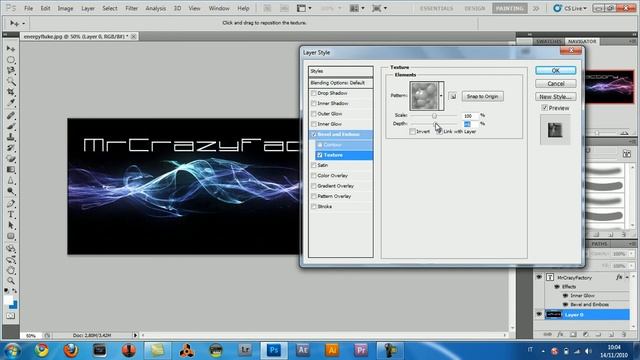Select the Type tool

point(11,215)
